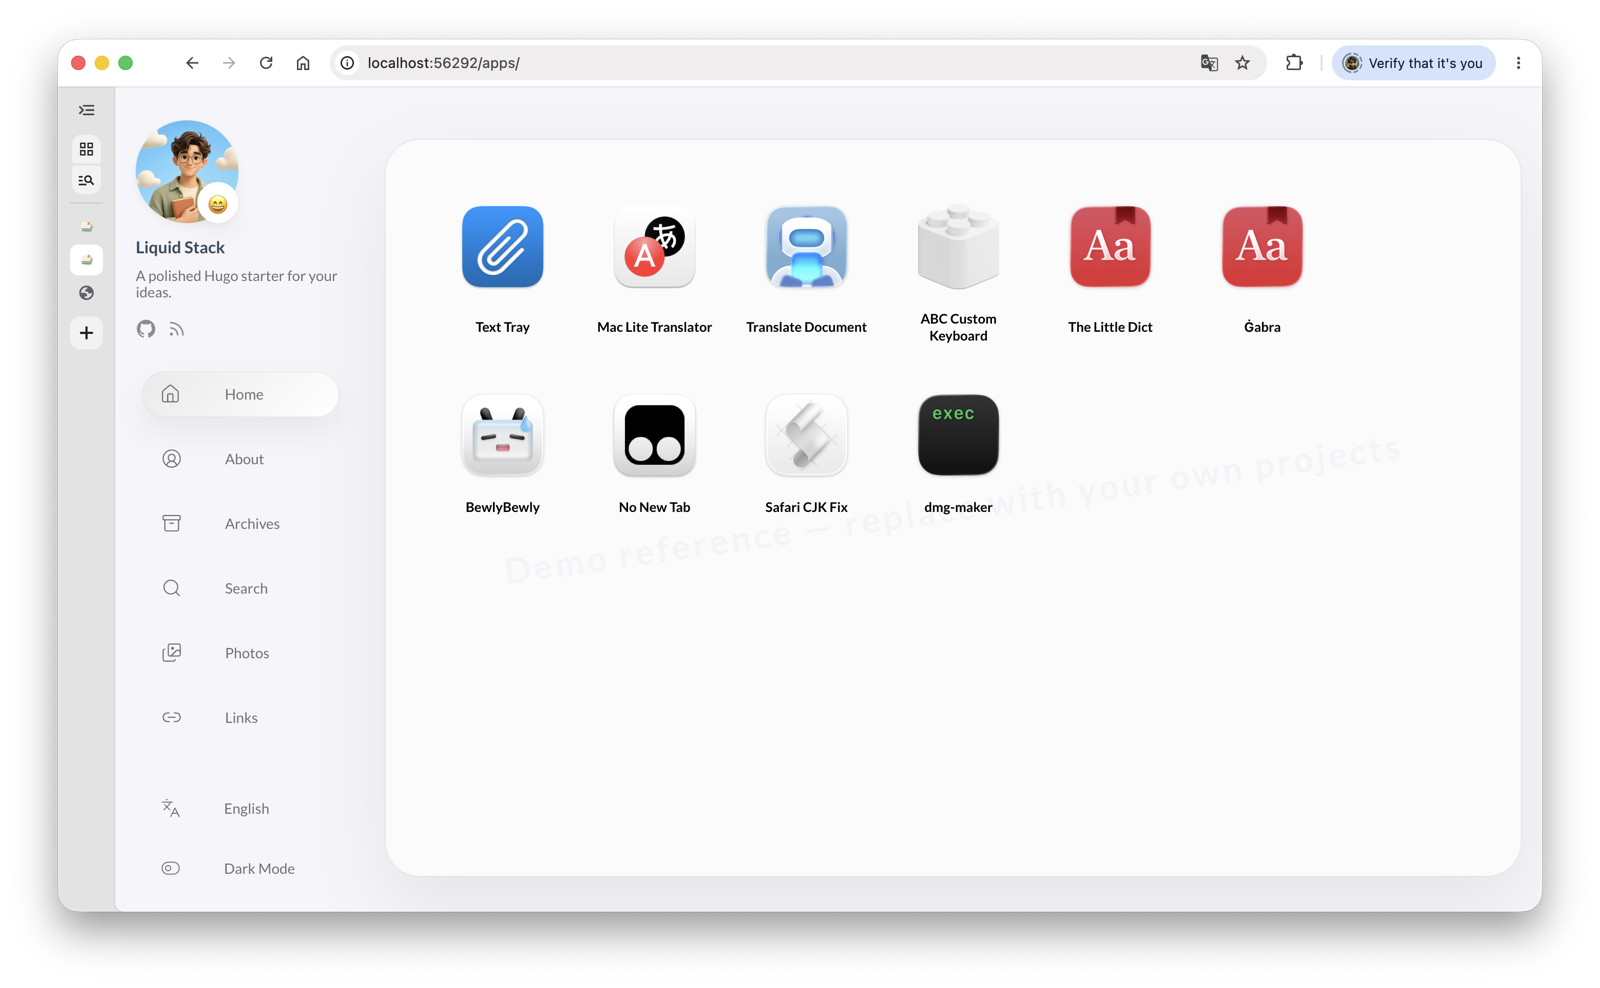Viewport: 1600px width, 988px height.
Task: Open a new tab with plus button
Action: 87,333
